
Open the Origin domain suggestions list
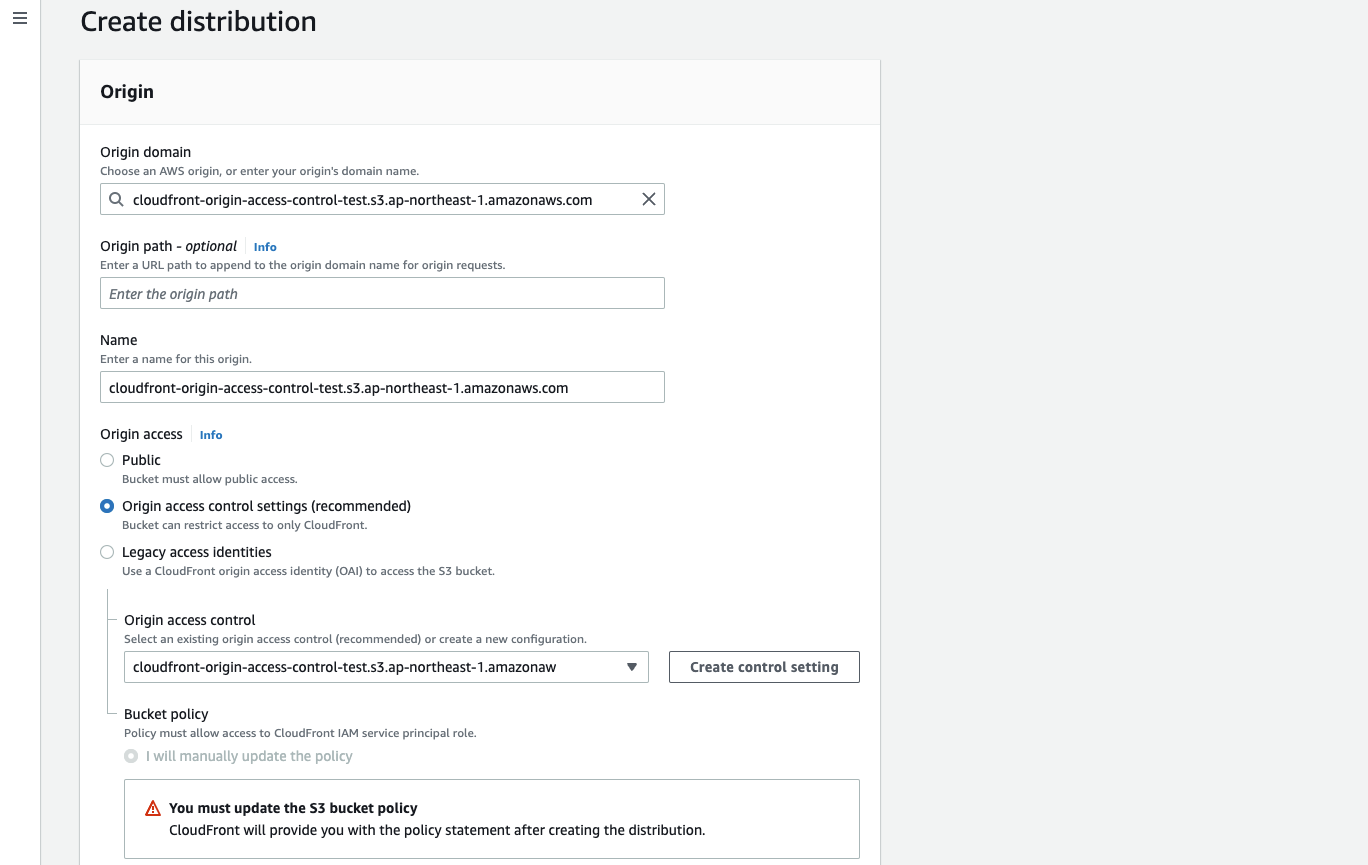tap(382, 199)
